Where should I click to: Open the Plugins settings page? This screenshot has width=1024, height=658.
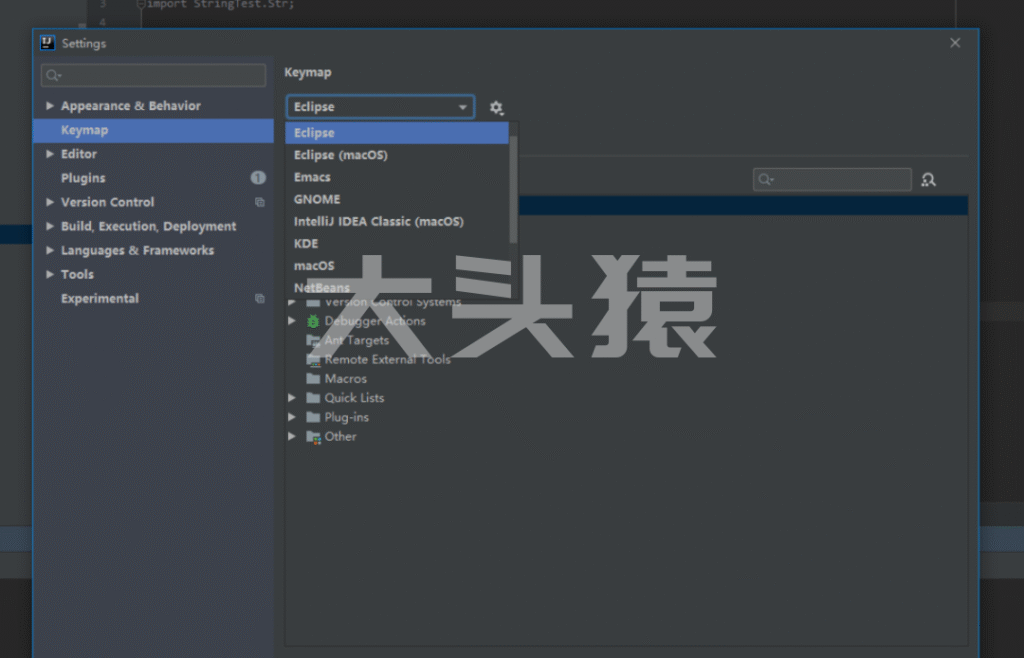[x=83, y=178]
